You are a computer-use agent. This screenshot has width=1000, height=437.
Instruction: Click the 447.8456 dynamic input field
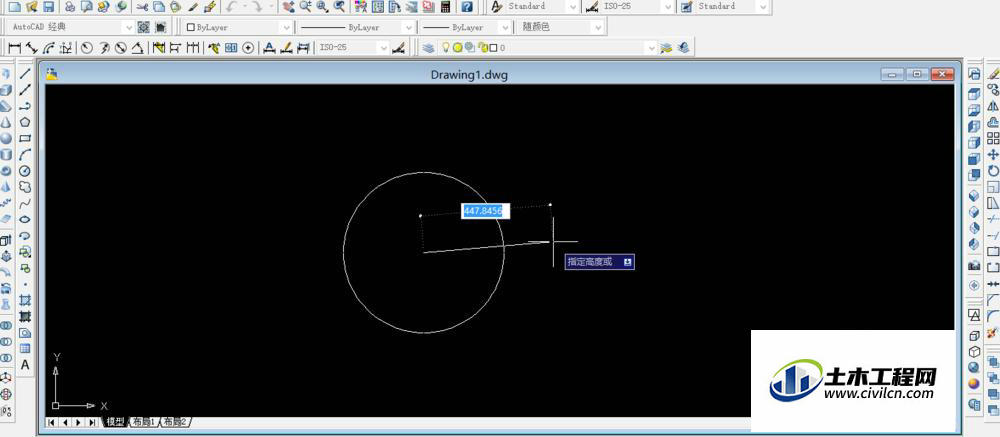(x=485, y=211)
